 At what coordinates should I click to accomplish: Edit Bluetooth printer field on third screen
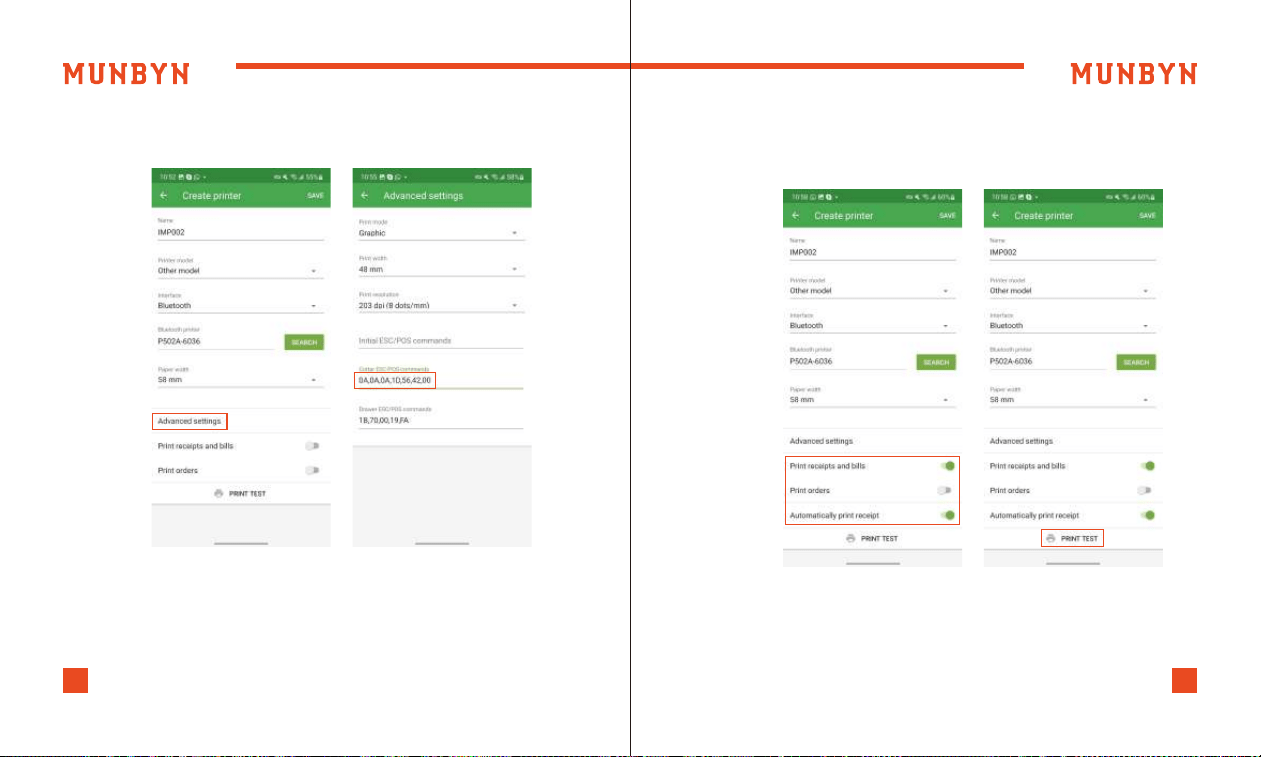pyautogui.click(x=847, y=362)
